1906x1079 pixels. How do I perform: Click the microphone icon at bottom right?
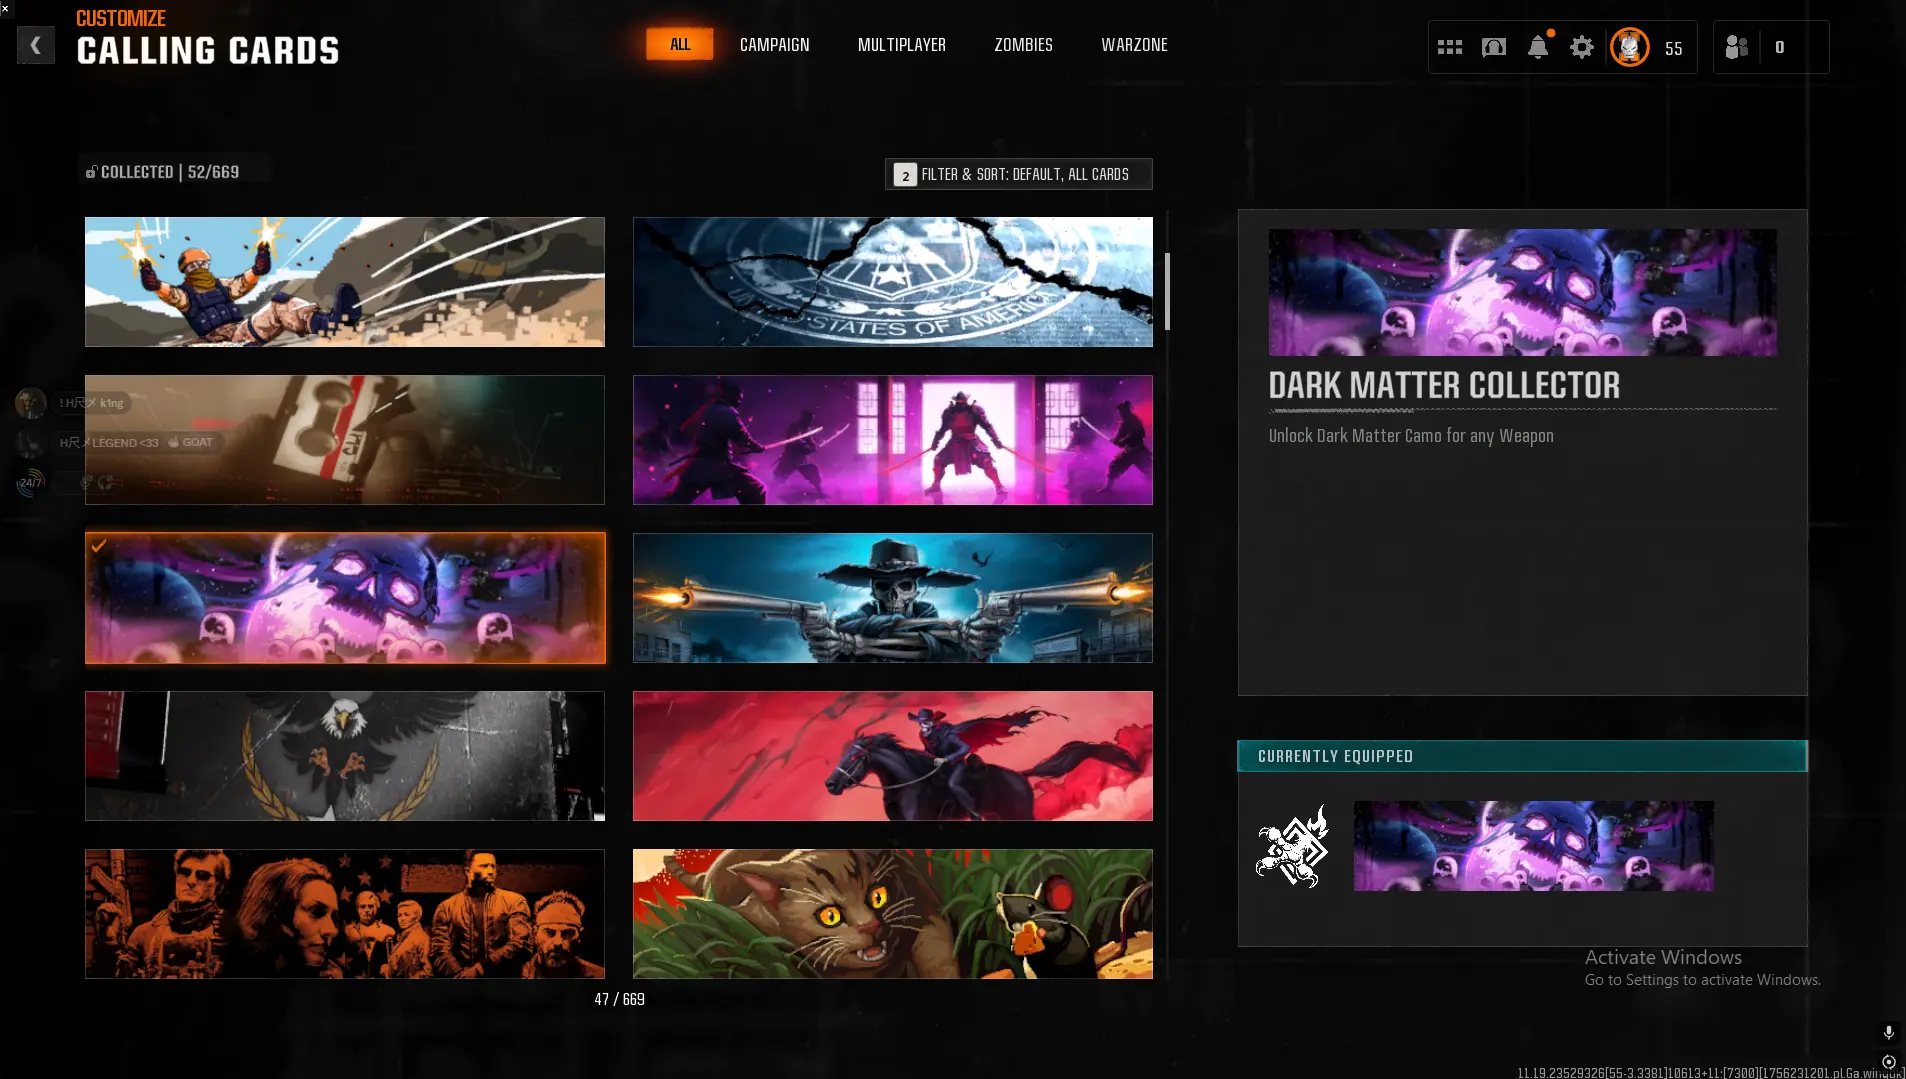click(x=1889, y=1032)
